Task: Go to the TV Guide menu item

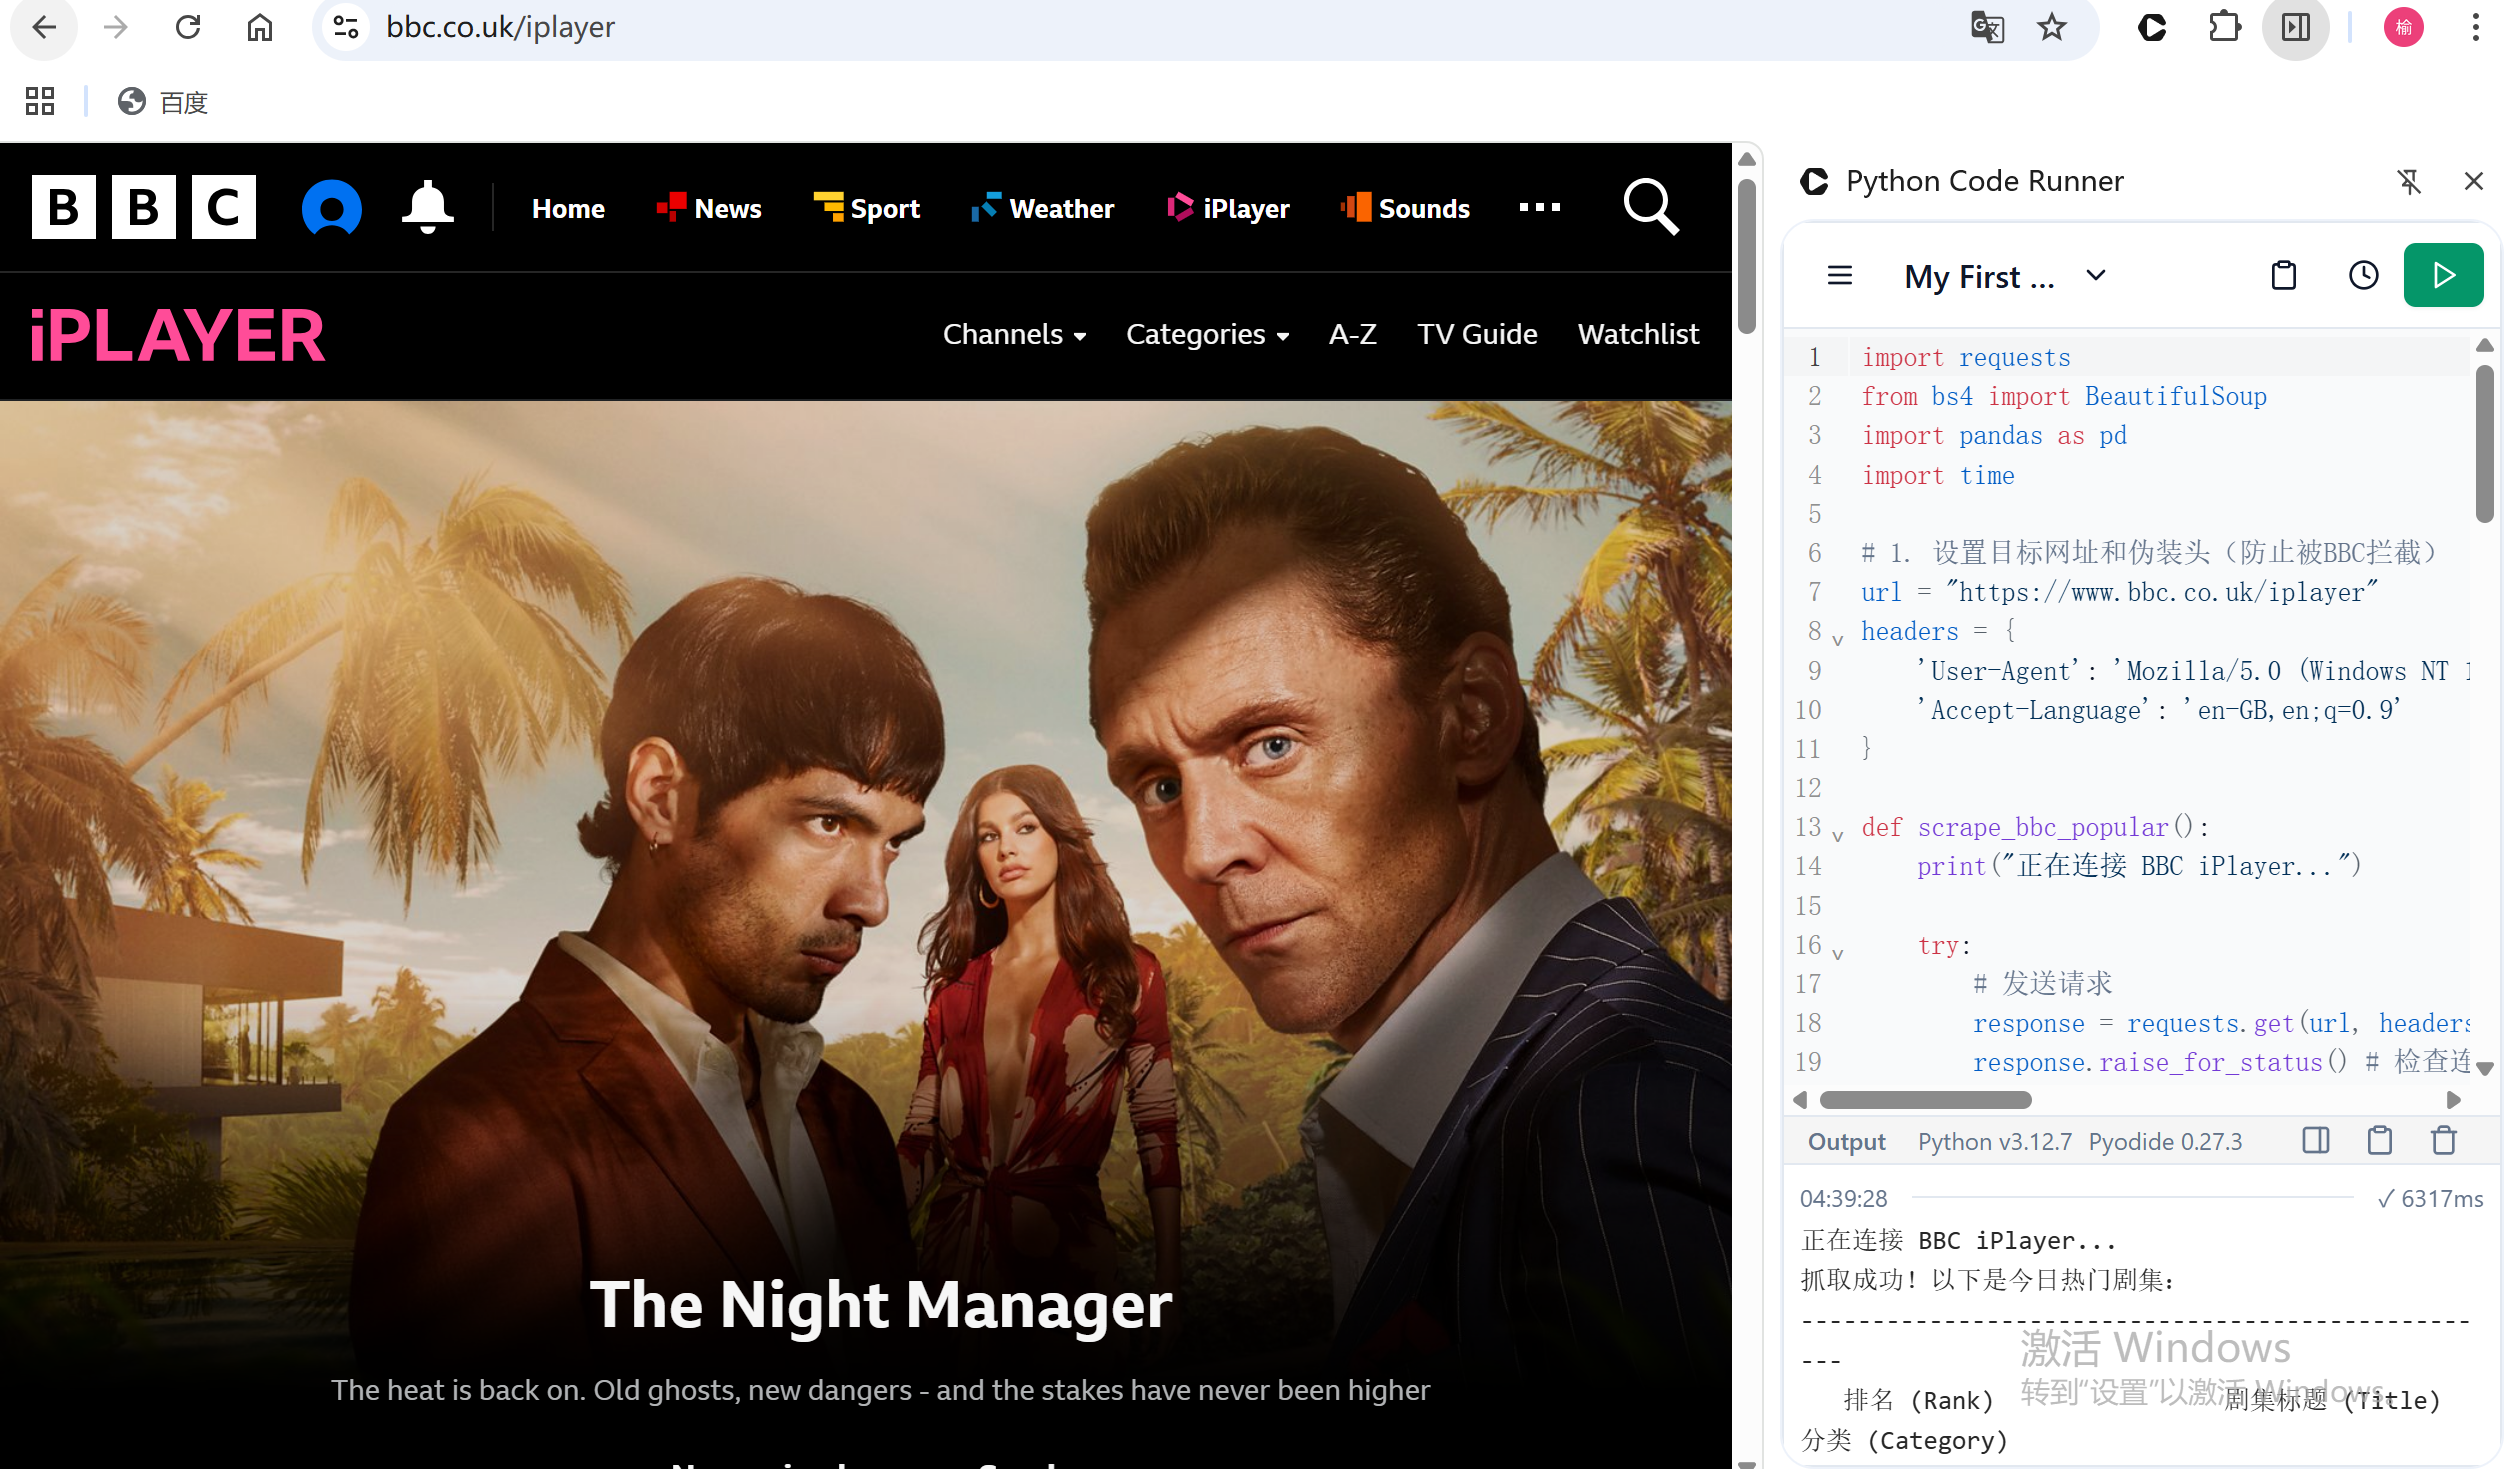Action: tap(1476, 334)
